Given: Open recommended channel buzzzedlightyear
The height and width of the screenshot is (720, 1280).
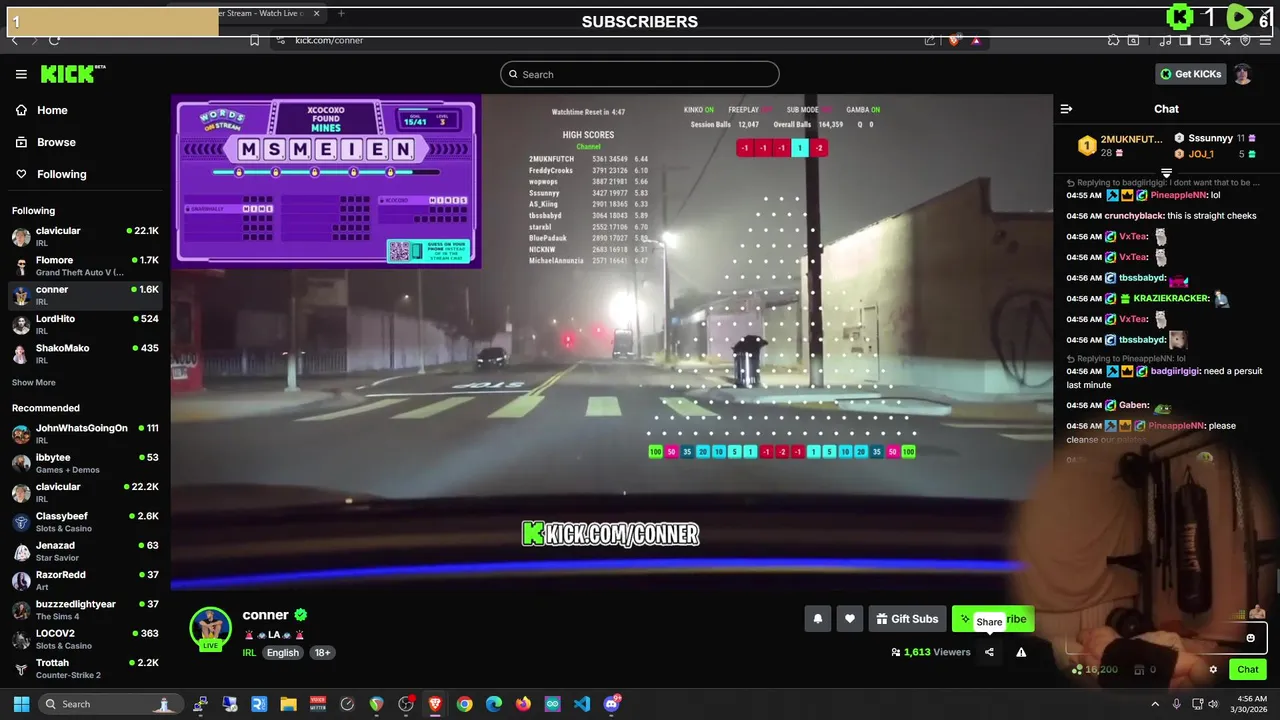Looking at the screenshot, I should pyautogui.click(x=85, y=609).
